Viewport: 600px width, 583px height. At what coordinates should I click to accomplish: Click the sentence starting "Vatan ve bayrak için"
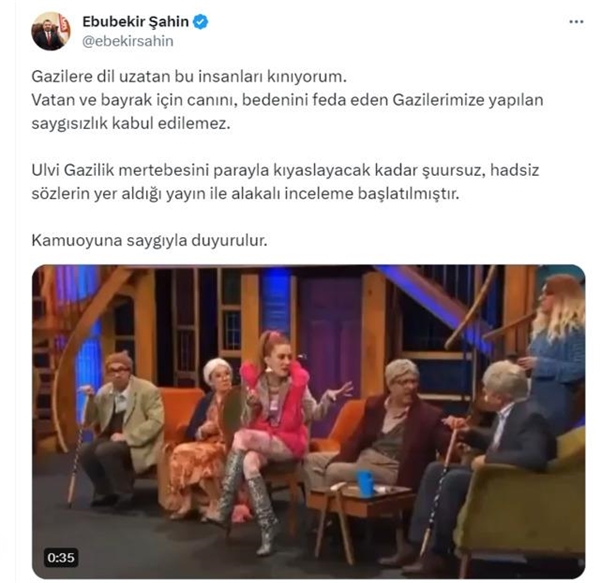pos(287,100)
